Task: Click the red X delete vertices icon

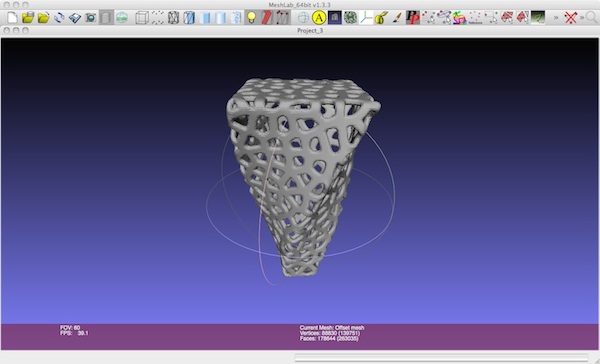Action: [x=571, y=17]
